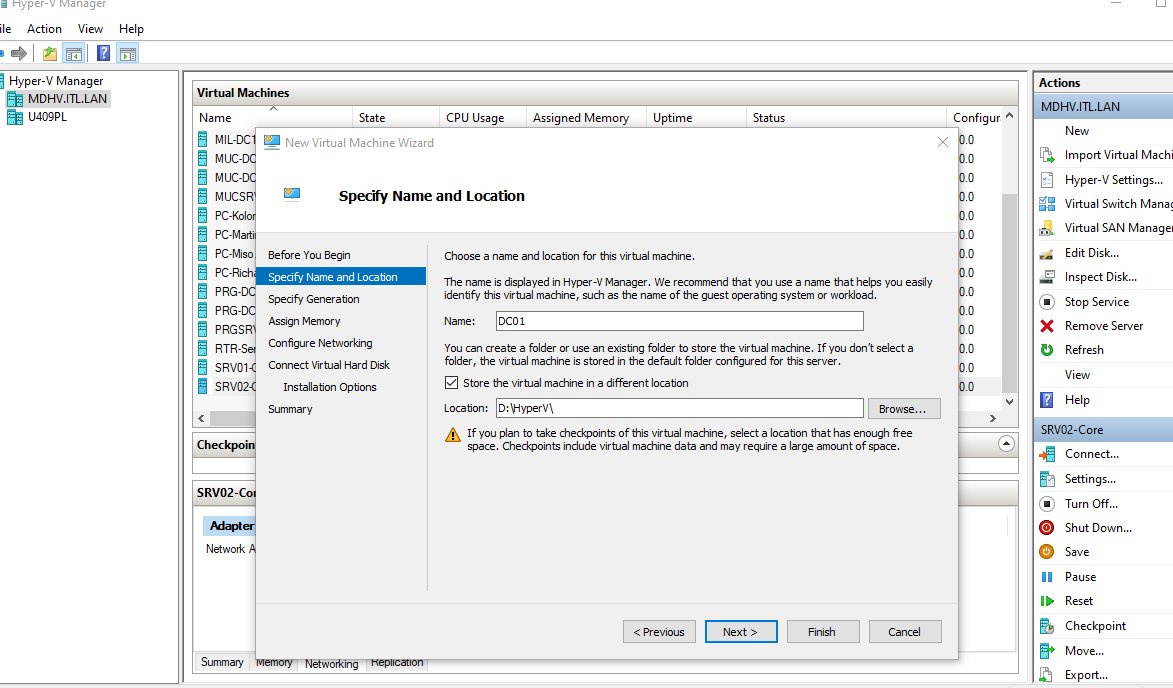This screenshot has height=688, width=1173.
Task: Select U409PL server in tree
Action: click(47, 117)
